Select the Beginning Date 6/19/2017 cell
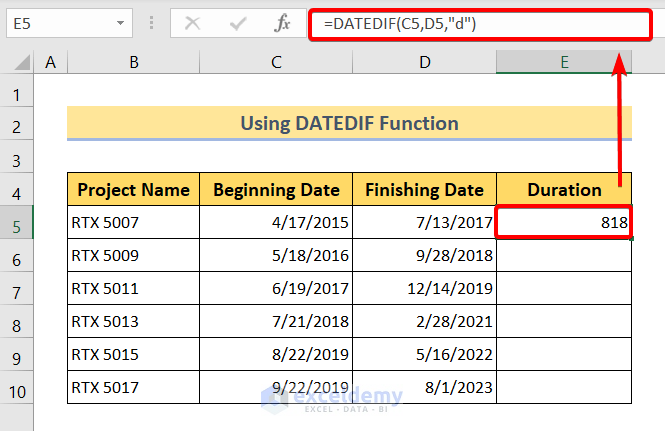Image resolution: width=665 pixels, height=431 pixels. pos(276,288)
